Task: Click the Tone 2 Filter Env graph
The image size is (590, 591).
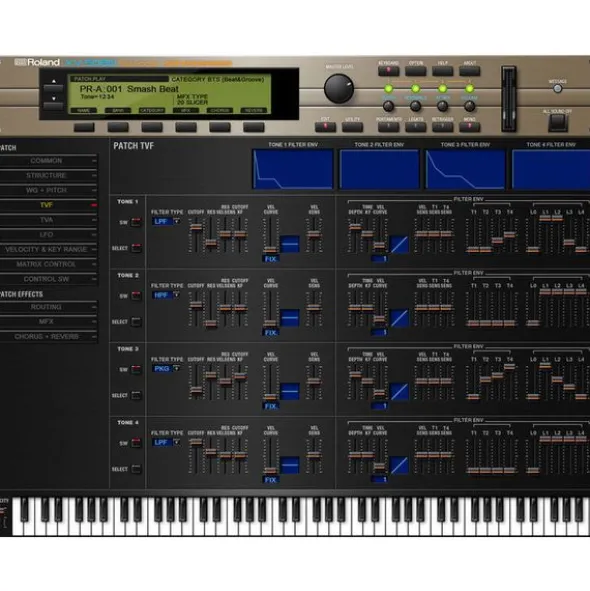Action: tap(379, 169)
